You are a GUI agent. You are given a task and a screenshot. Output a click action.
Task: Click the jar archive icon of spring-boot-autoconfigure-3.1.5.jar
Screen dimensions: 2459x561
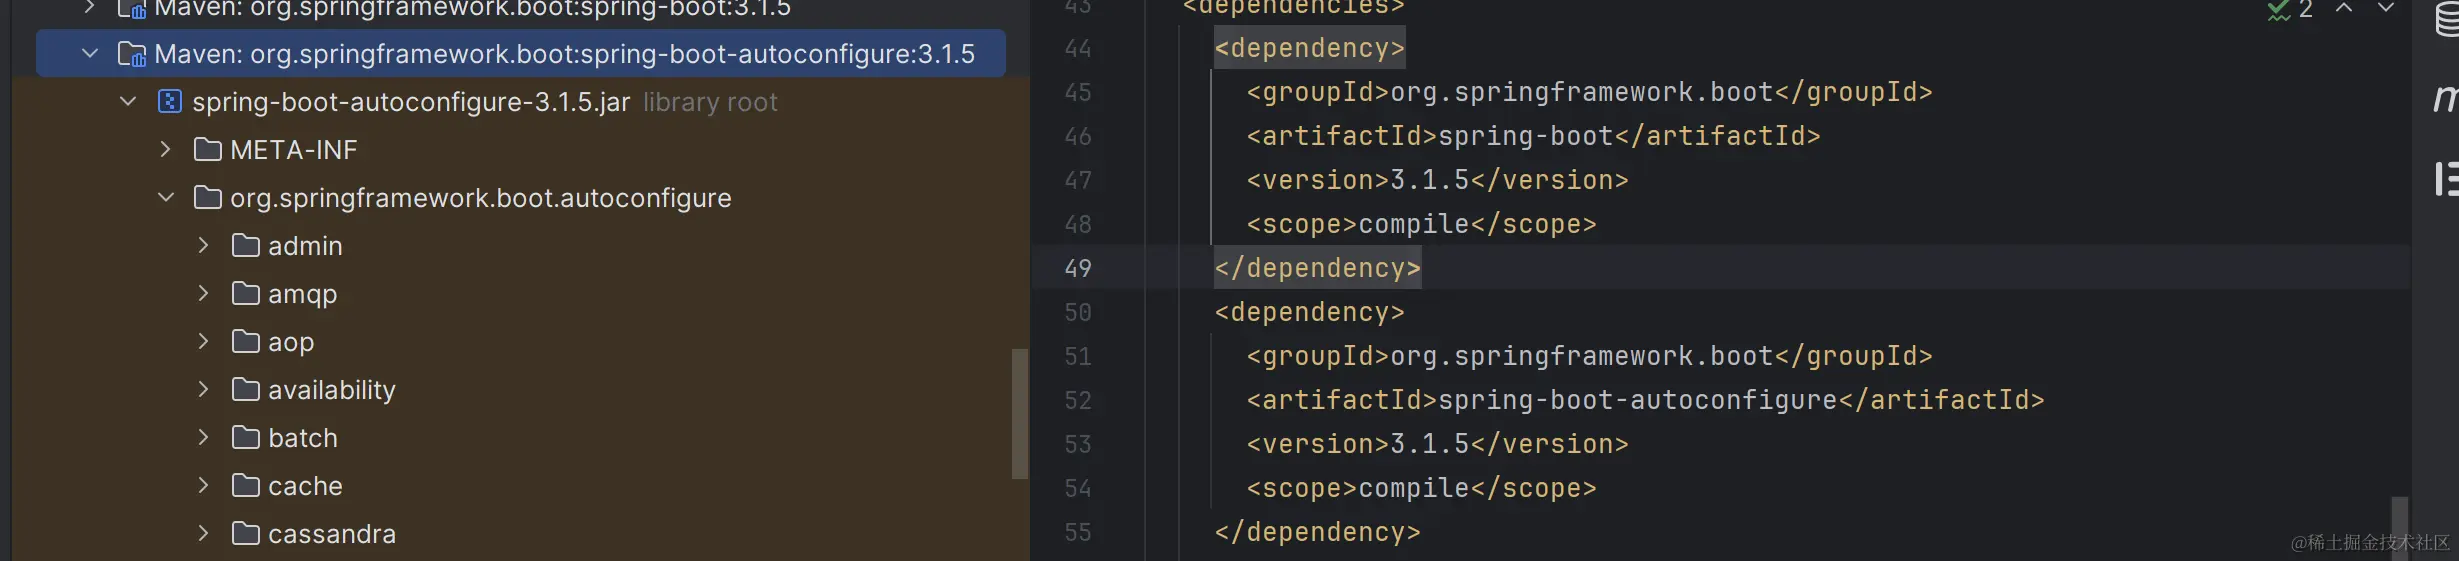coord(170,101)
